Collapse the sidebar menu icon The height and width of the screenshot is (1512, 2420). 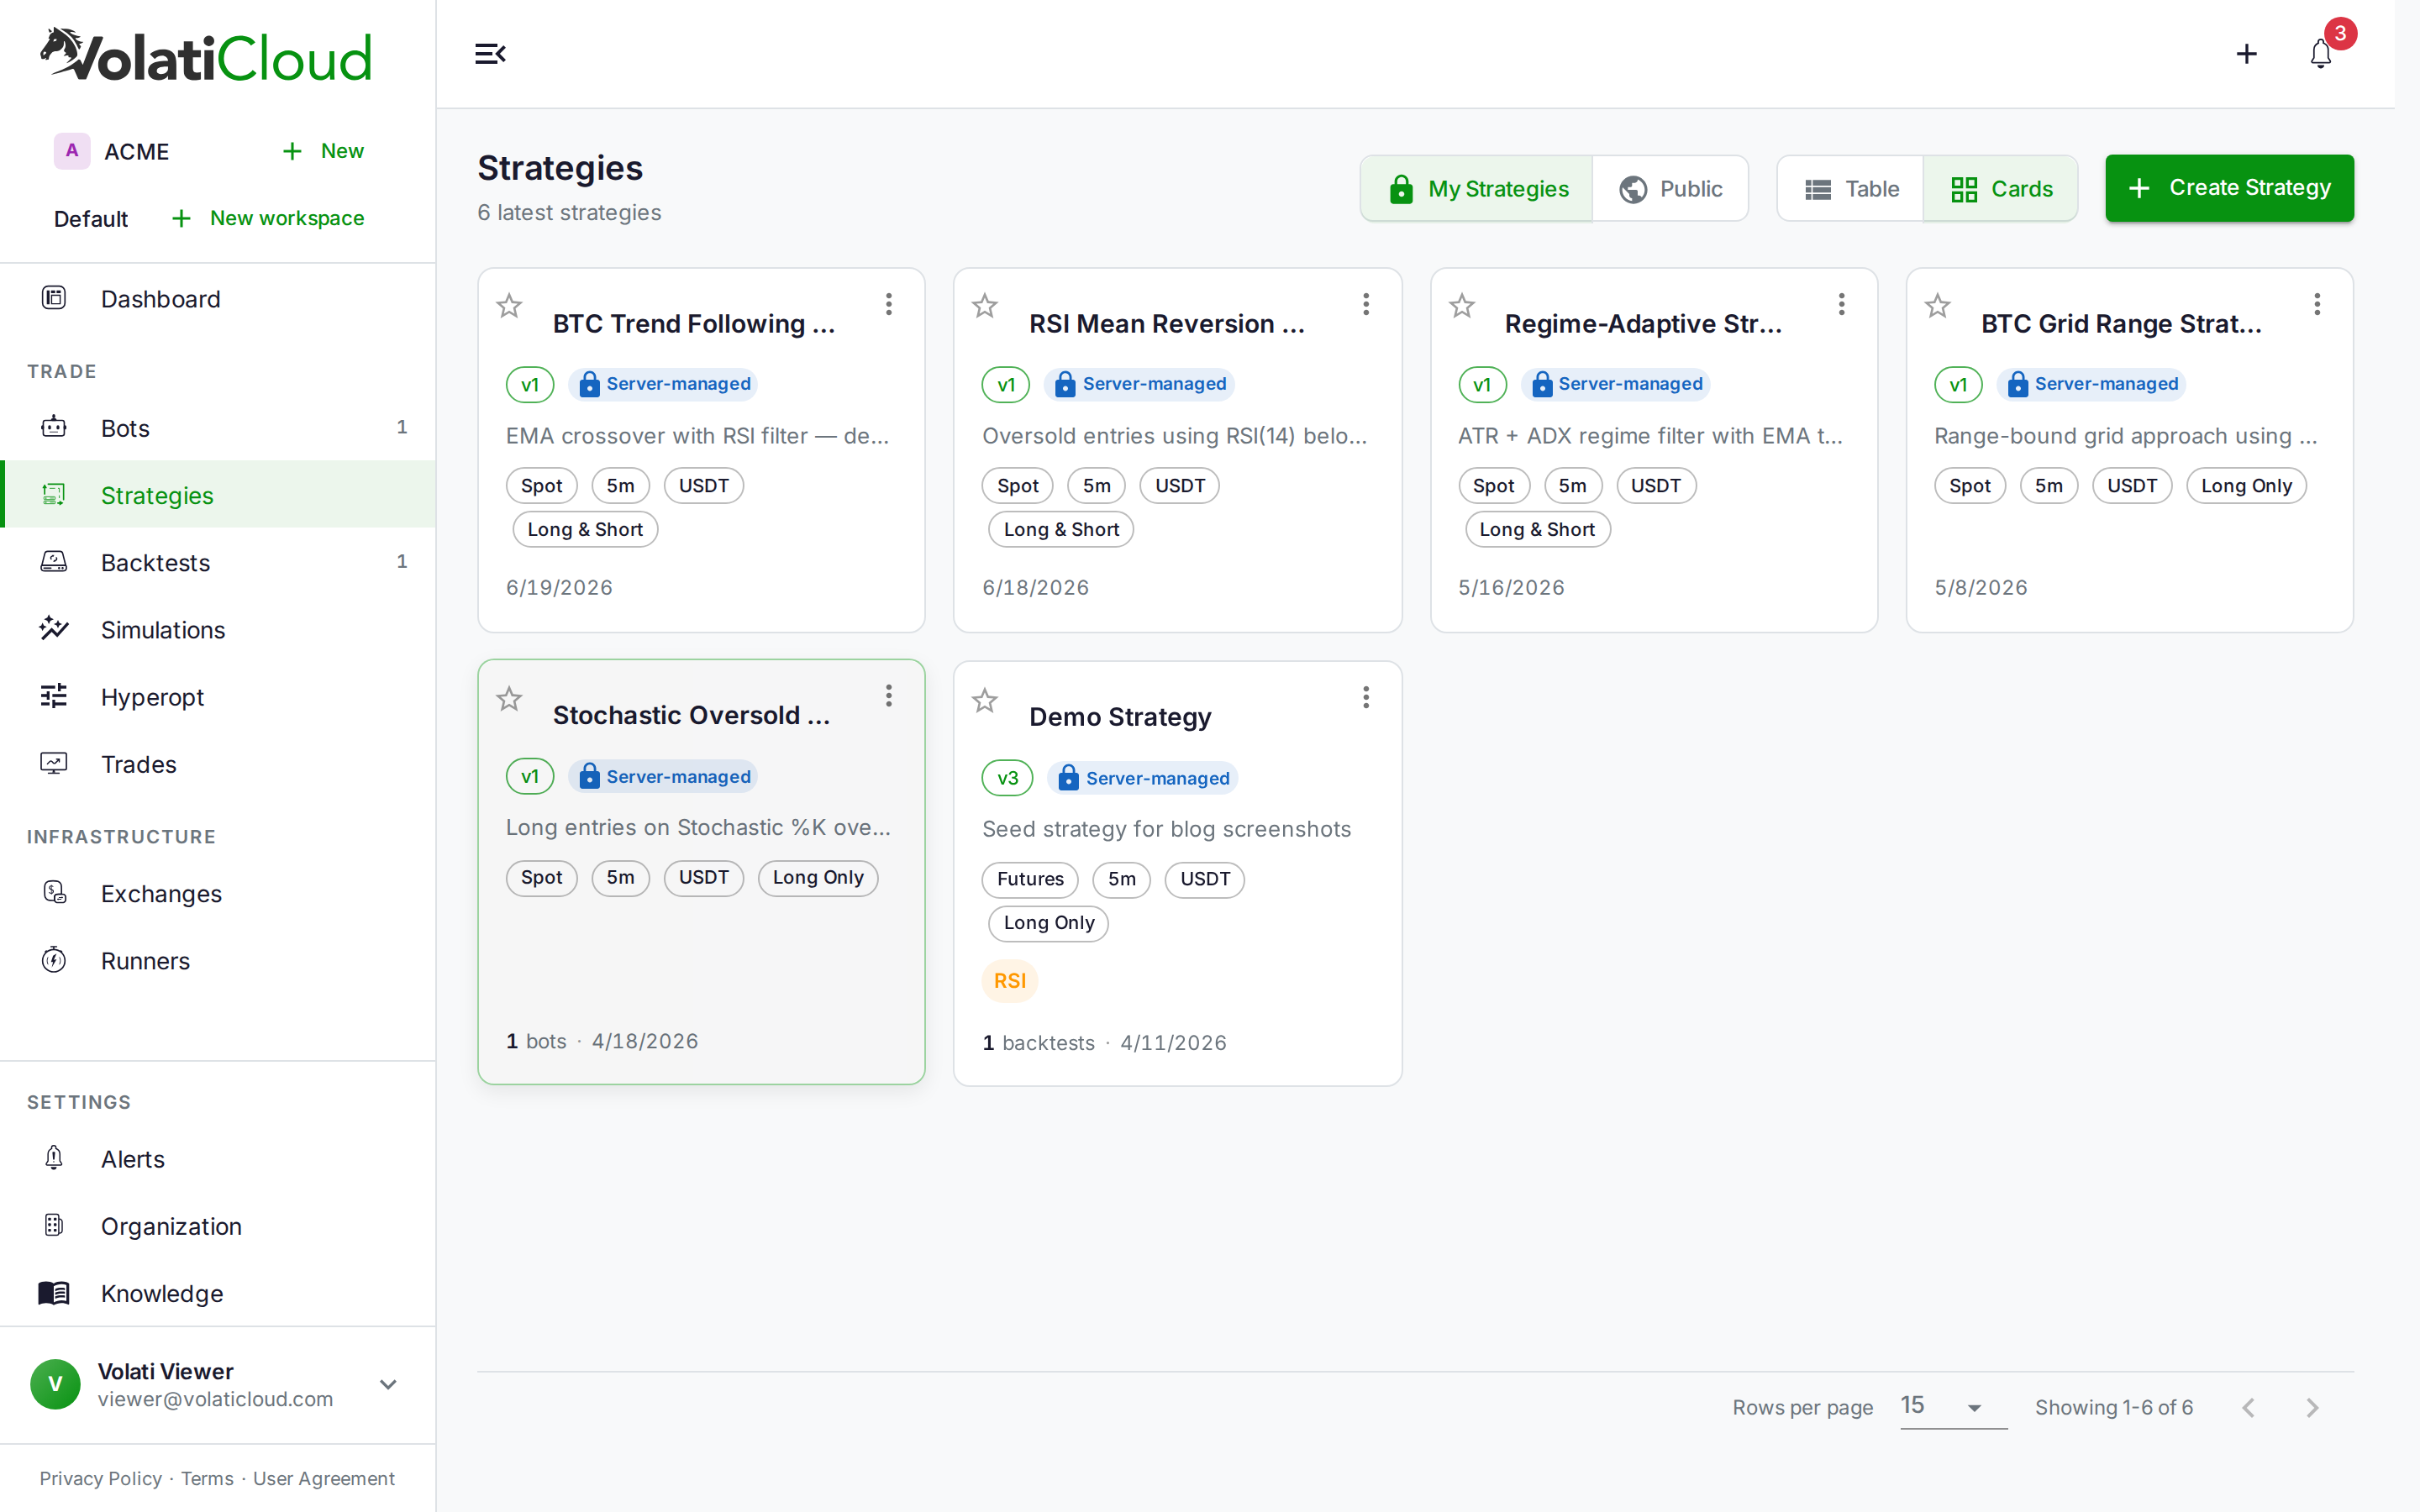coord(490,53)
